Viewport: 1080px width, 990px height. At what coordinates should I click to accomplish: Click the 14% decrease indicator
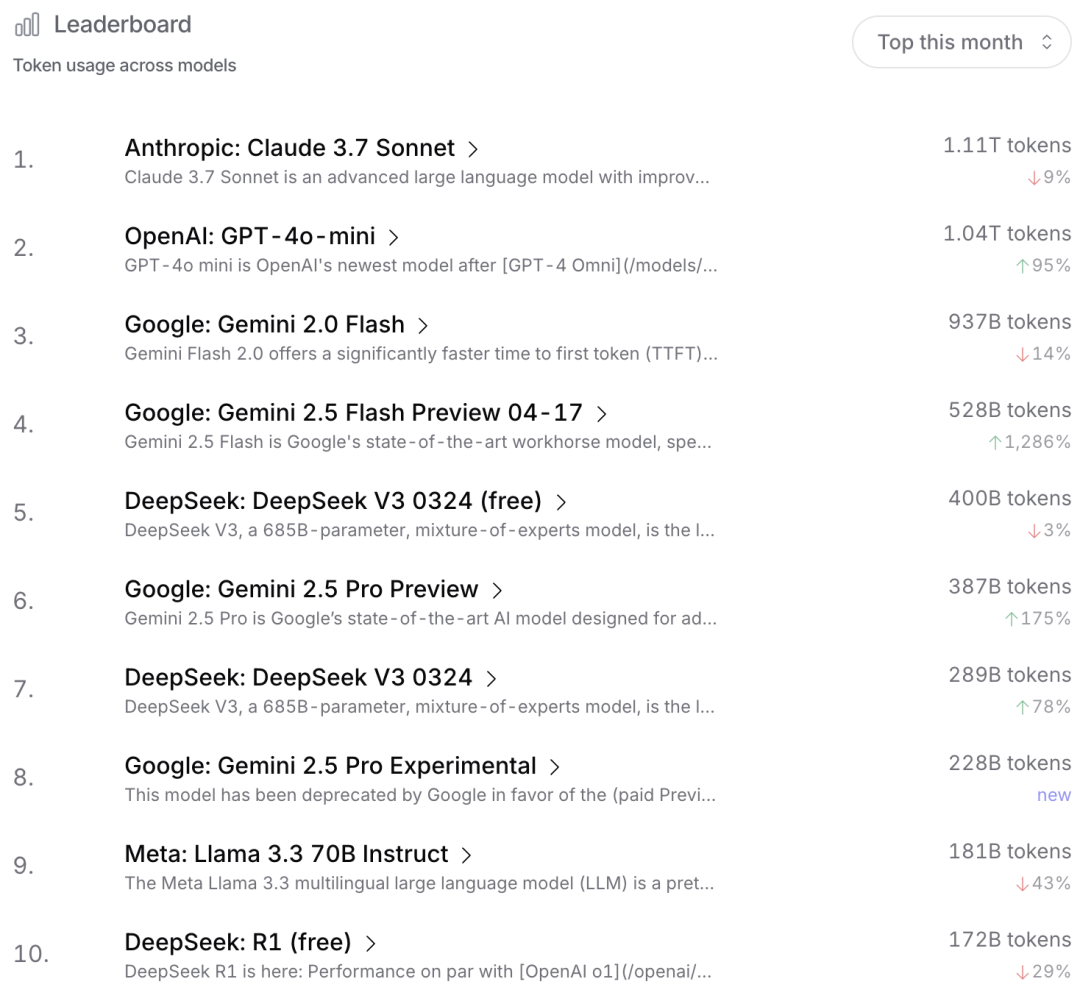click(x=1043, y=353)
